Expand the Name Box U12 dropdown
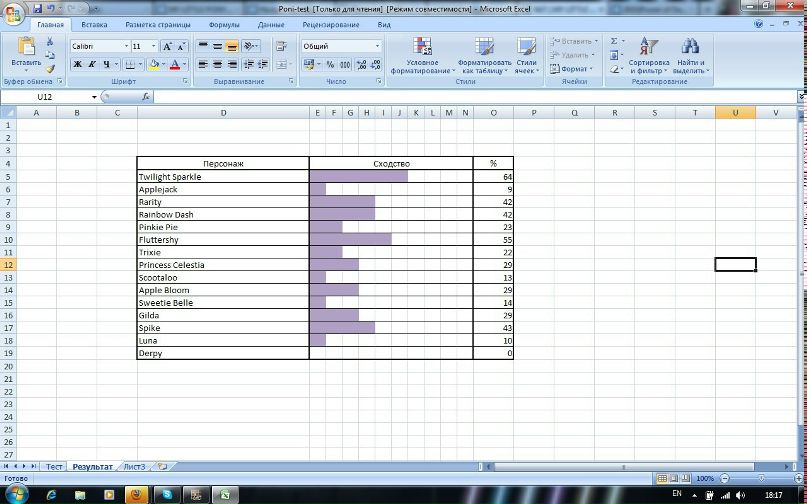This screenshot has height=504, width=807. pos(94,97)
